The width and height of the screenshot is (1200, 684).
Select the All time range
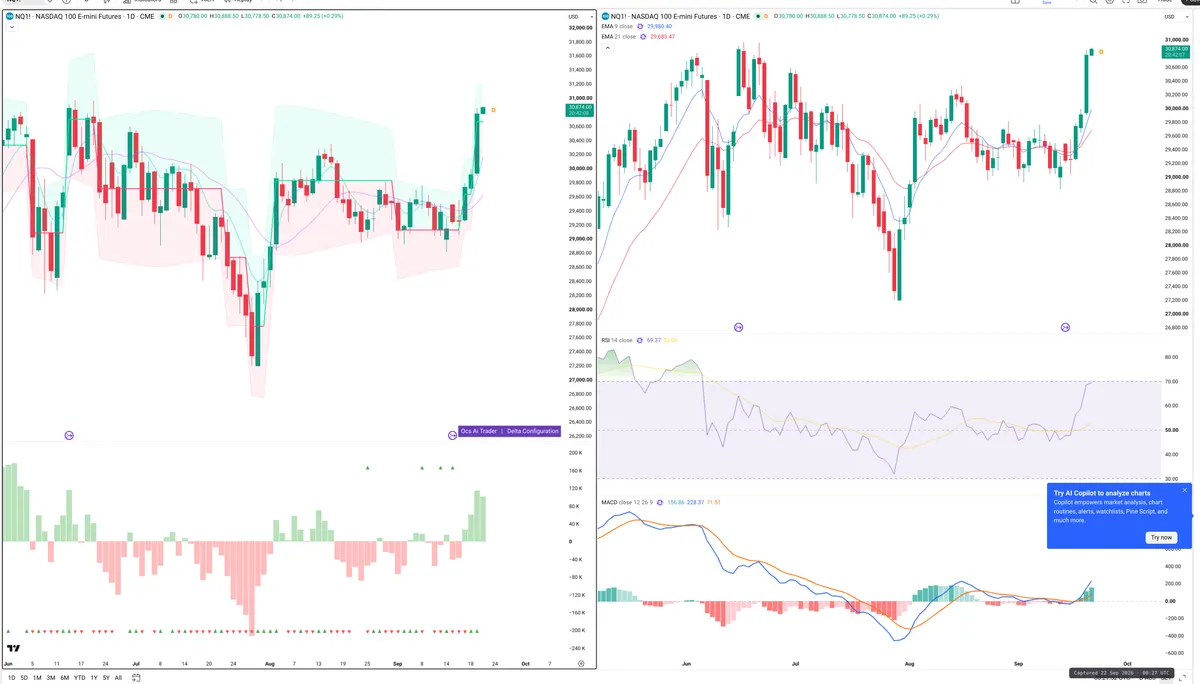(x=118, y=678)
